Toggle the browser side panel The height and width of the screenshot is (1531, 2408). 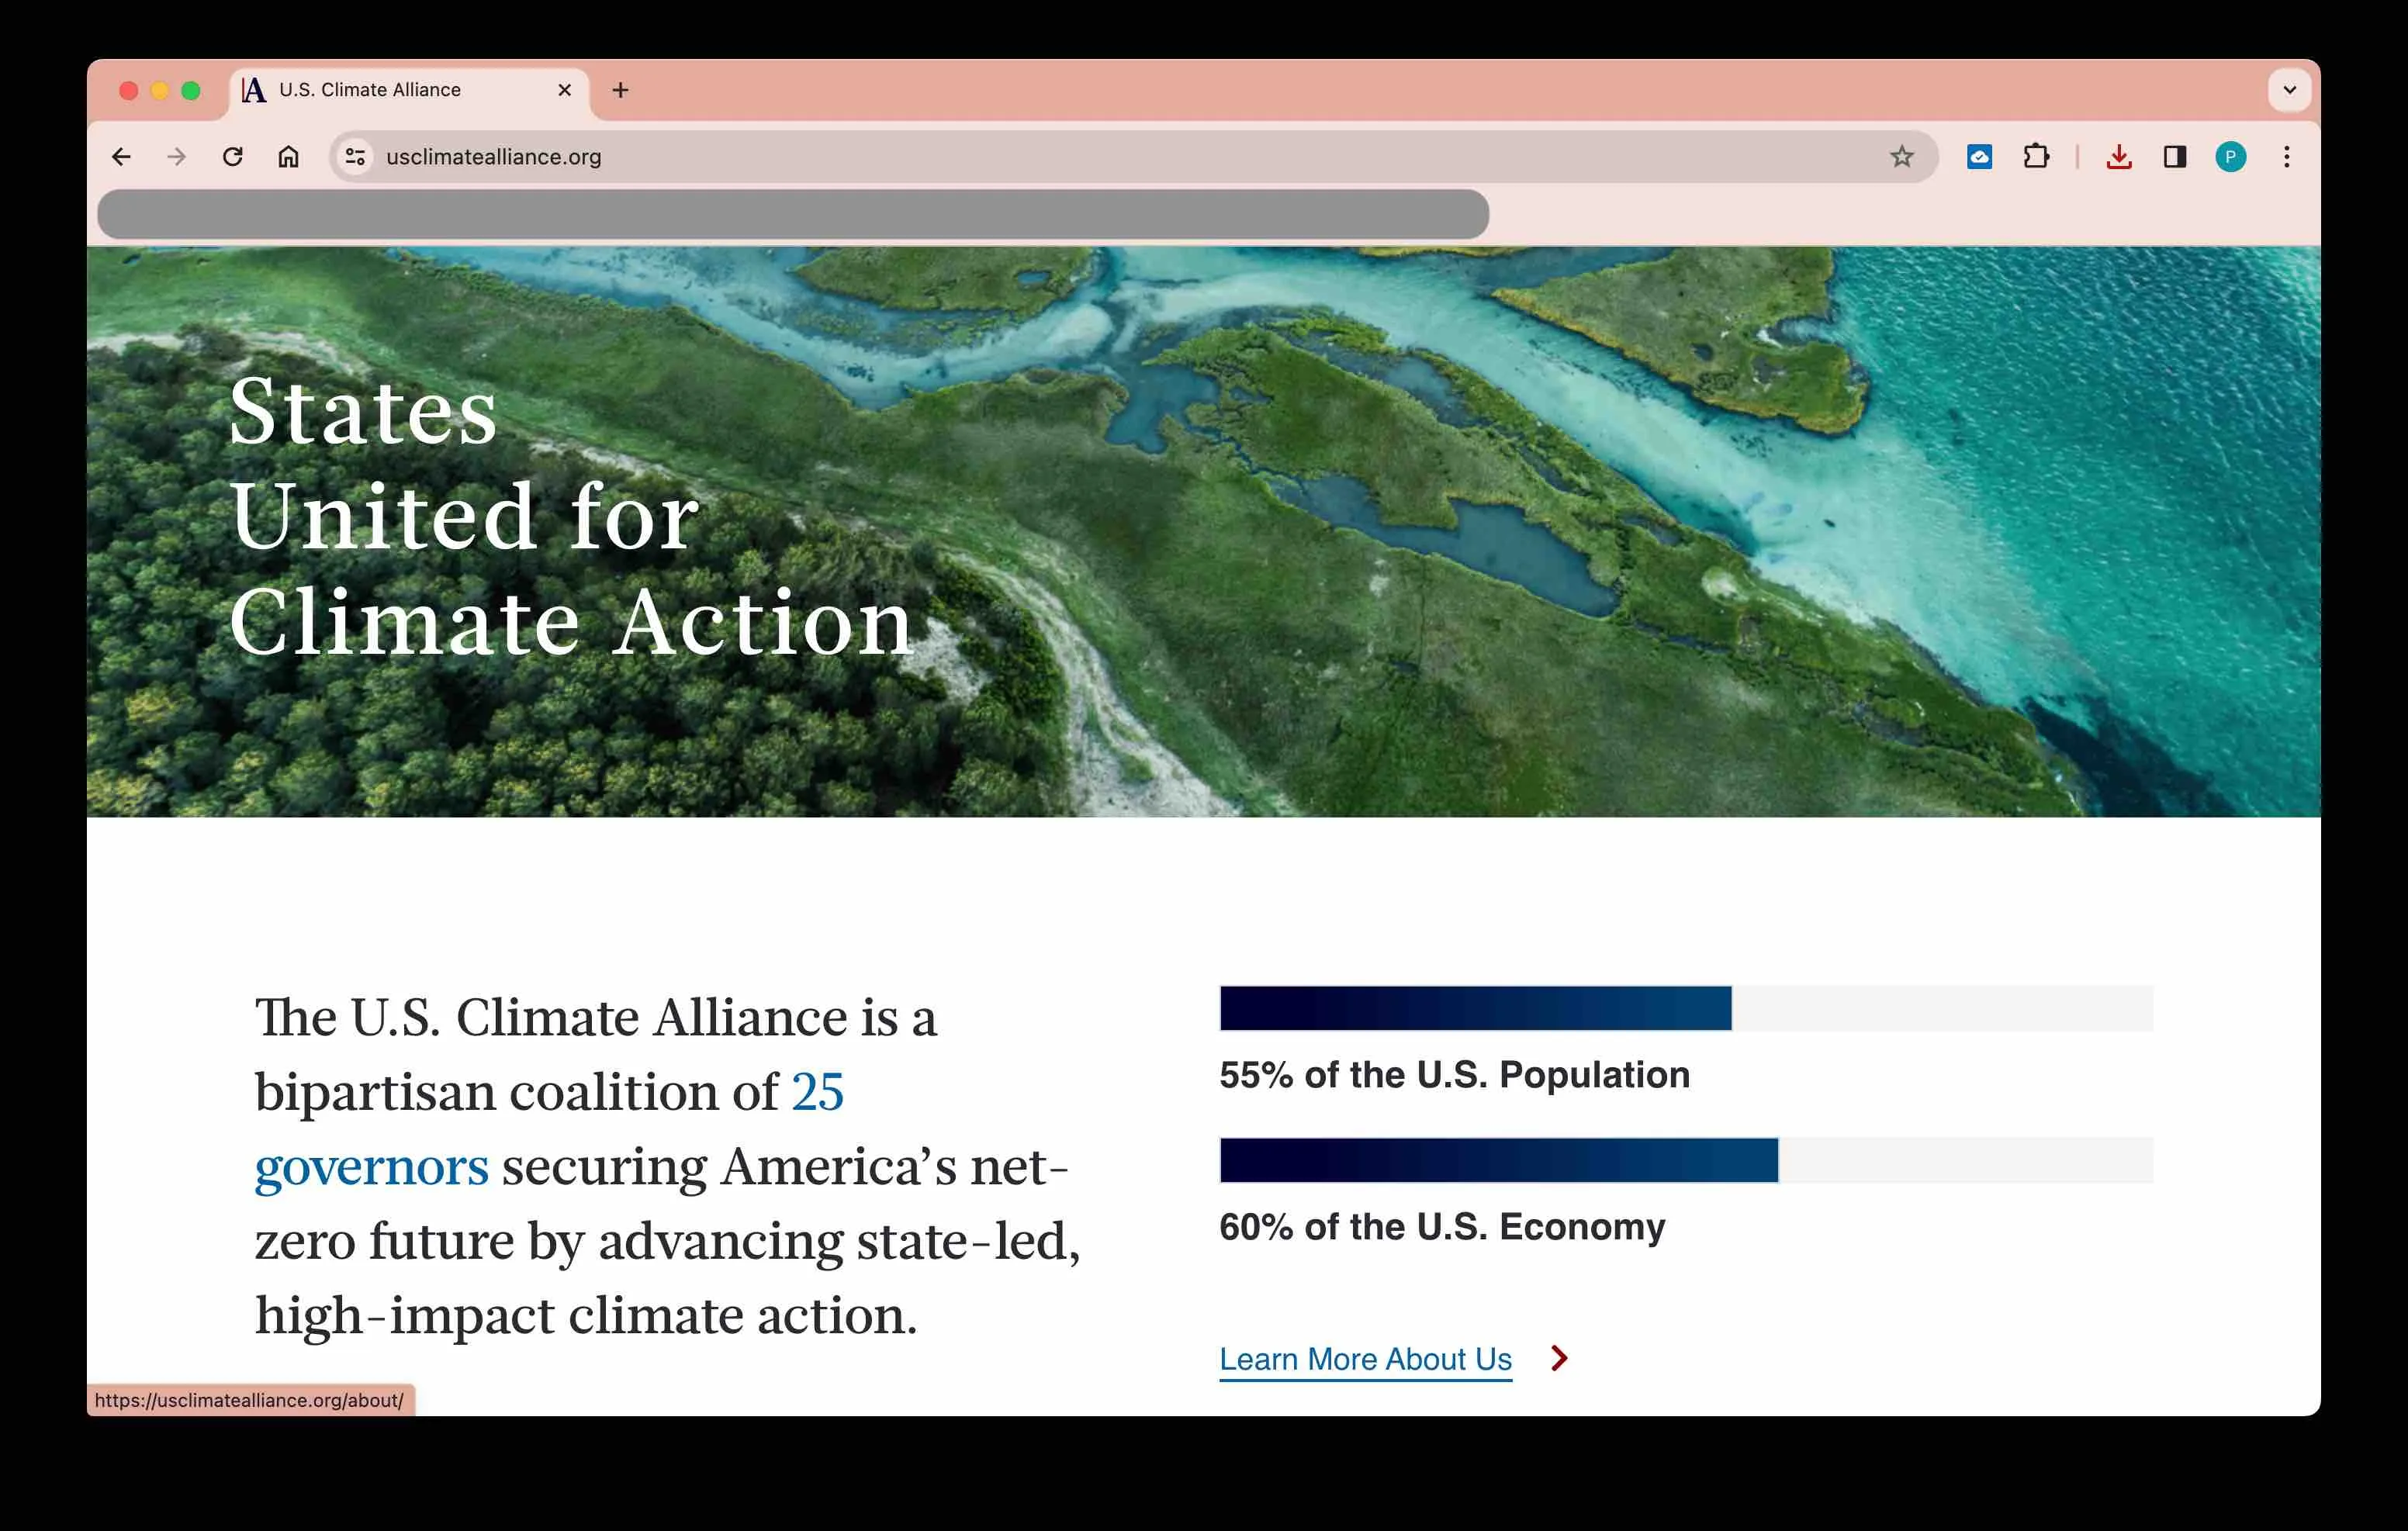pos(2175,157)
